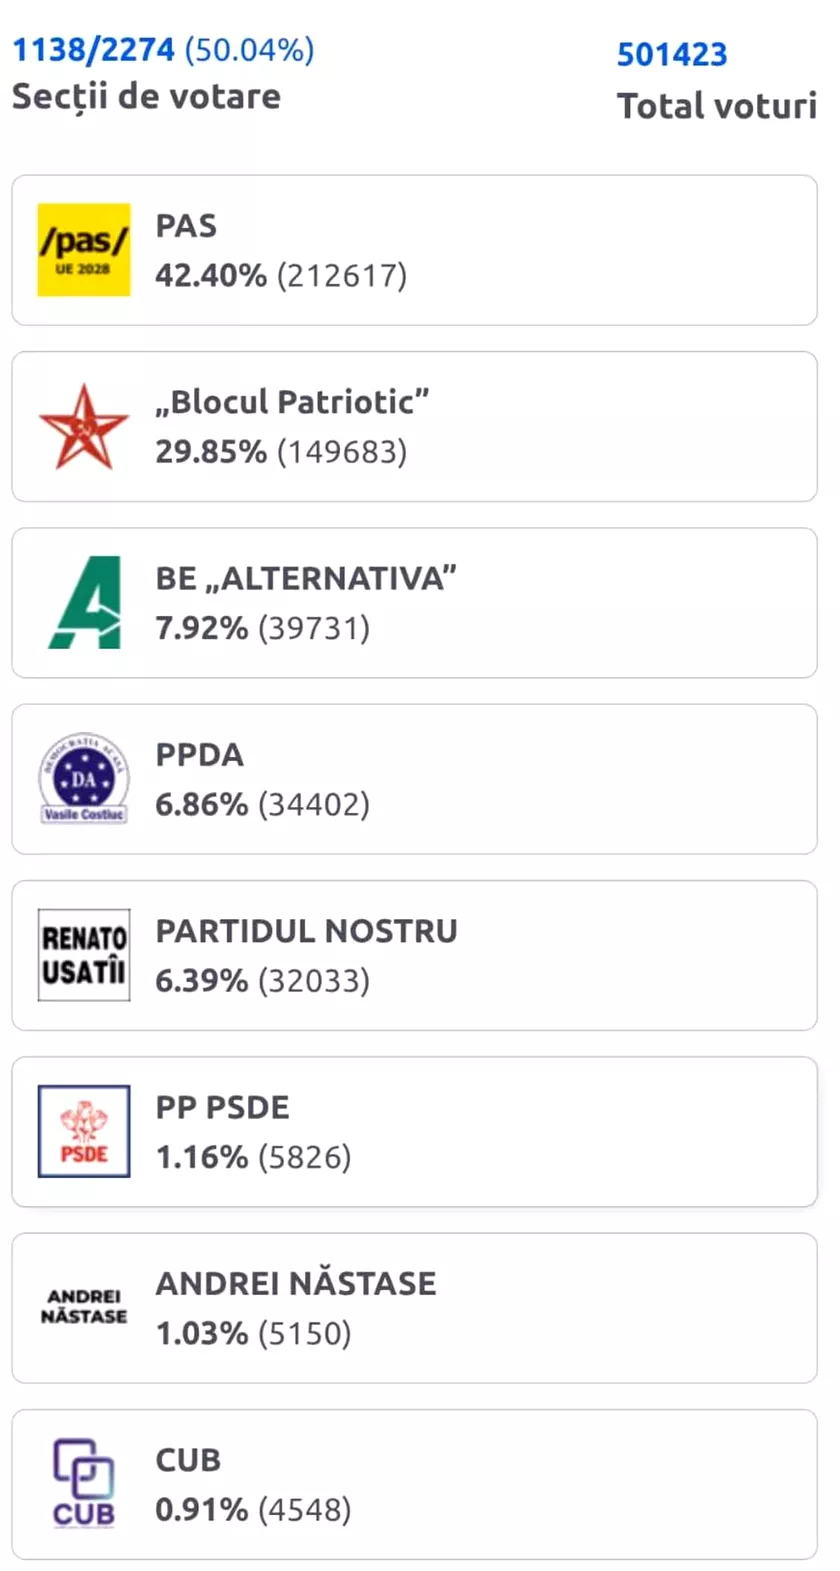This screenshot has width=840, height=1571.
Task: Click the PSDE rose logo
Action: coord(84,1131)
